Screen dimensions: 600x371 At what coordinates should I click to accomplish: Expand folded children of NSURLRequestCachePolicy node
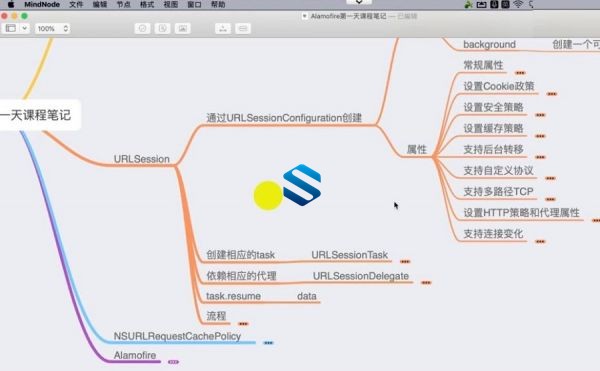pyautogui.click(x=268, y=343)
